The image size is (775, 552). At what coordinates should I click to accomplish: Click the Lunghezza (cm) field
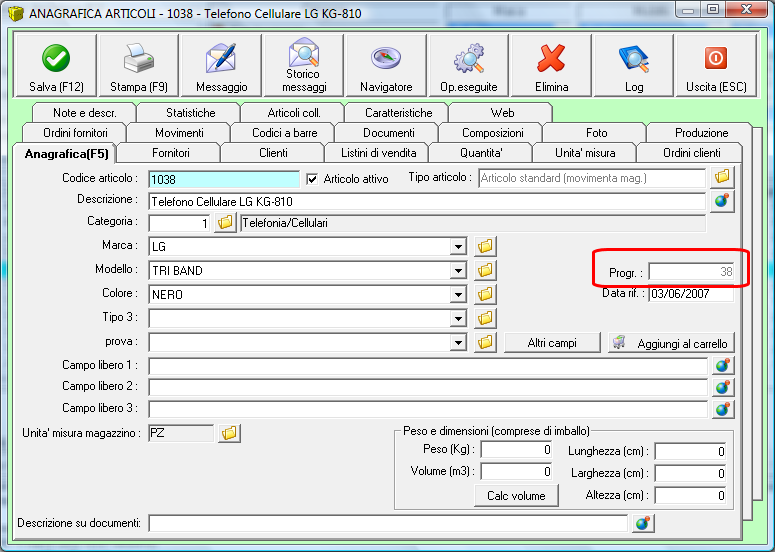point(690,451)
